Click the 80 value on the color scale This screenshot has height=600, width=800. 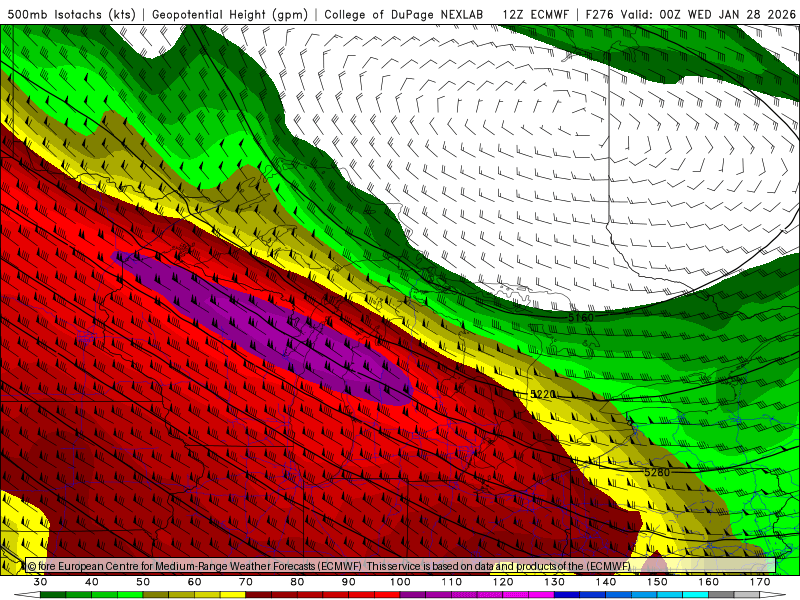click(297, 582)
